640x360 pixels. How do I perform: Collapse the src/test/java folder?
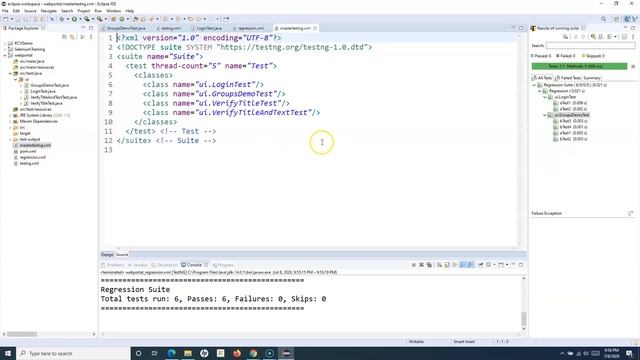(10, 73)
